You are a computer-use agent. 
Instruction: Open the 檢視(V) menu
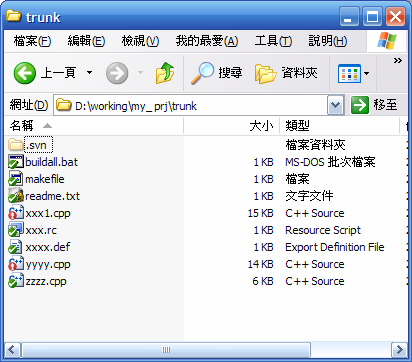pyautogui.click(x=140, y=41)
